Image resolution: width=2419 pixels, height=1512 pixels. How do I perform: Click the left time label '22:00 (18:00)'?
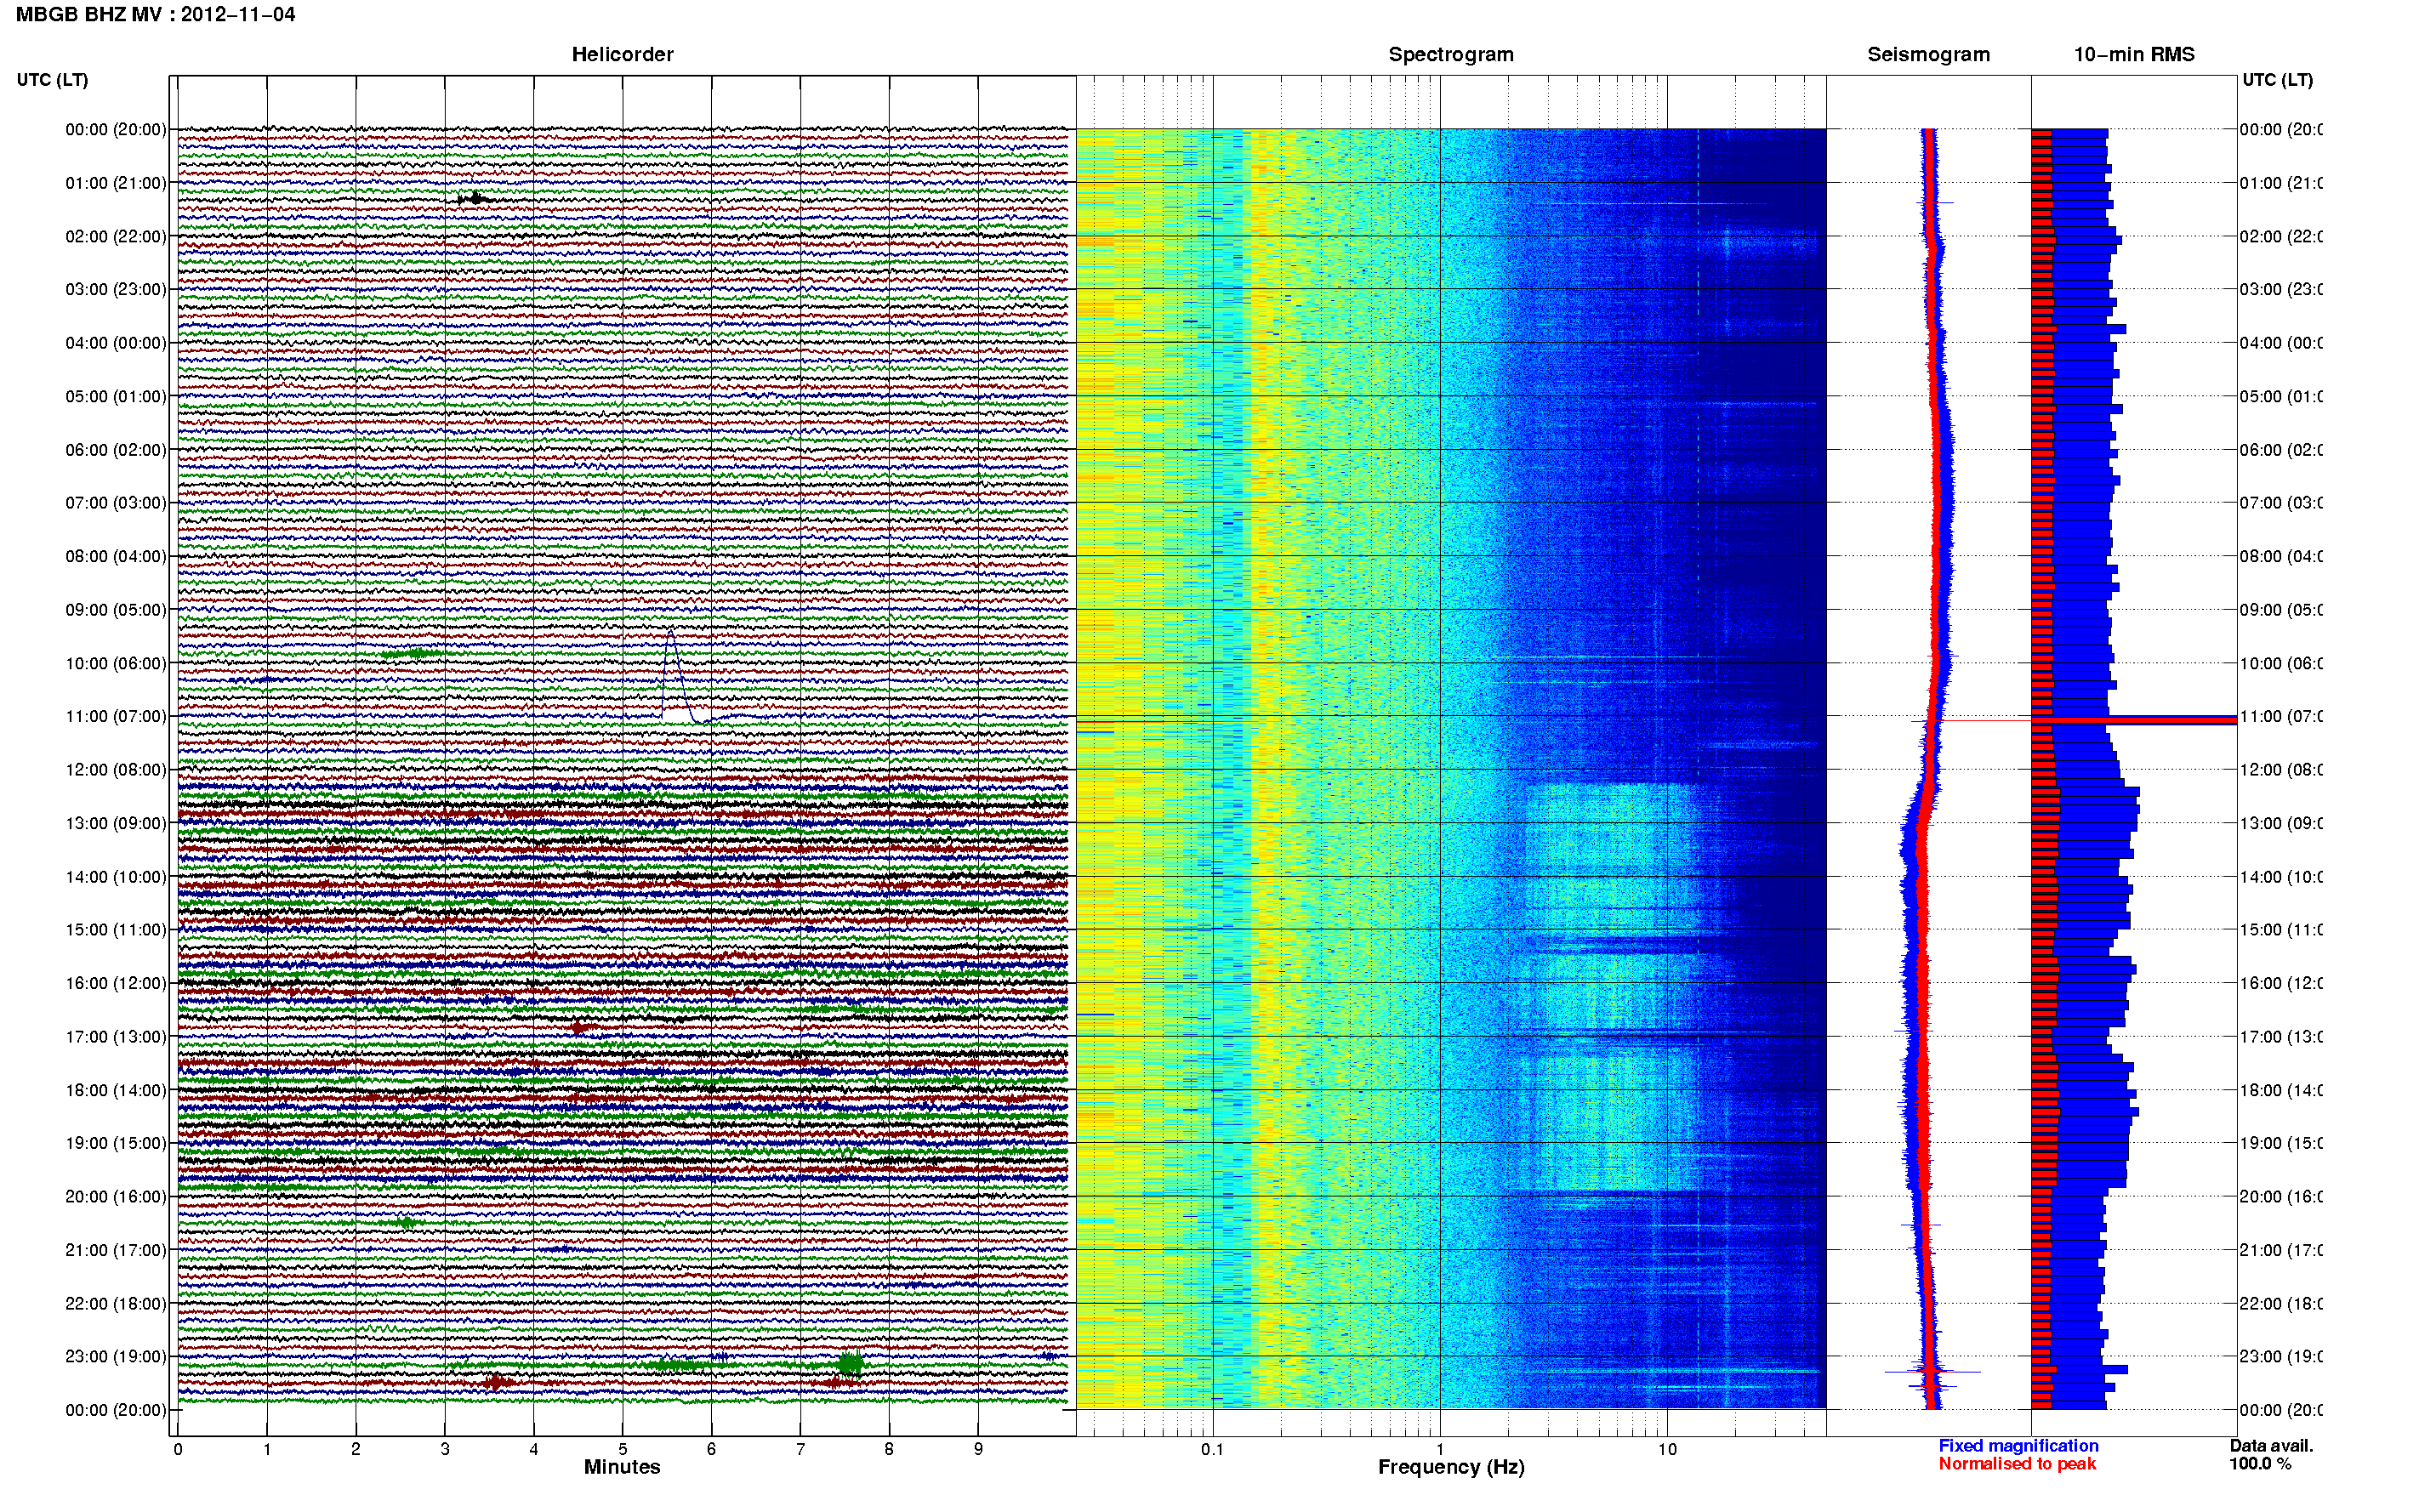(x=116, y=1303)
